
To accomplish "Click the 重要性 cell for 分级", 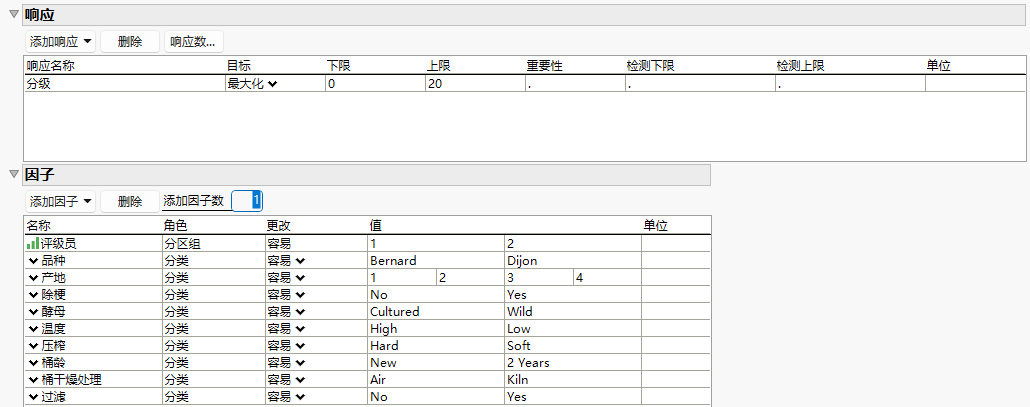I will (x=574, y=83).
